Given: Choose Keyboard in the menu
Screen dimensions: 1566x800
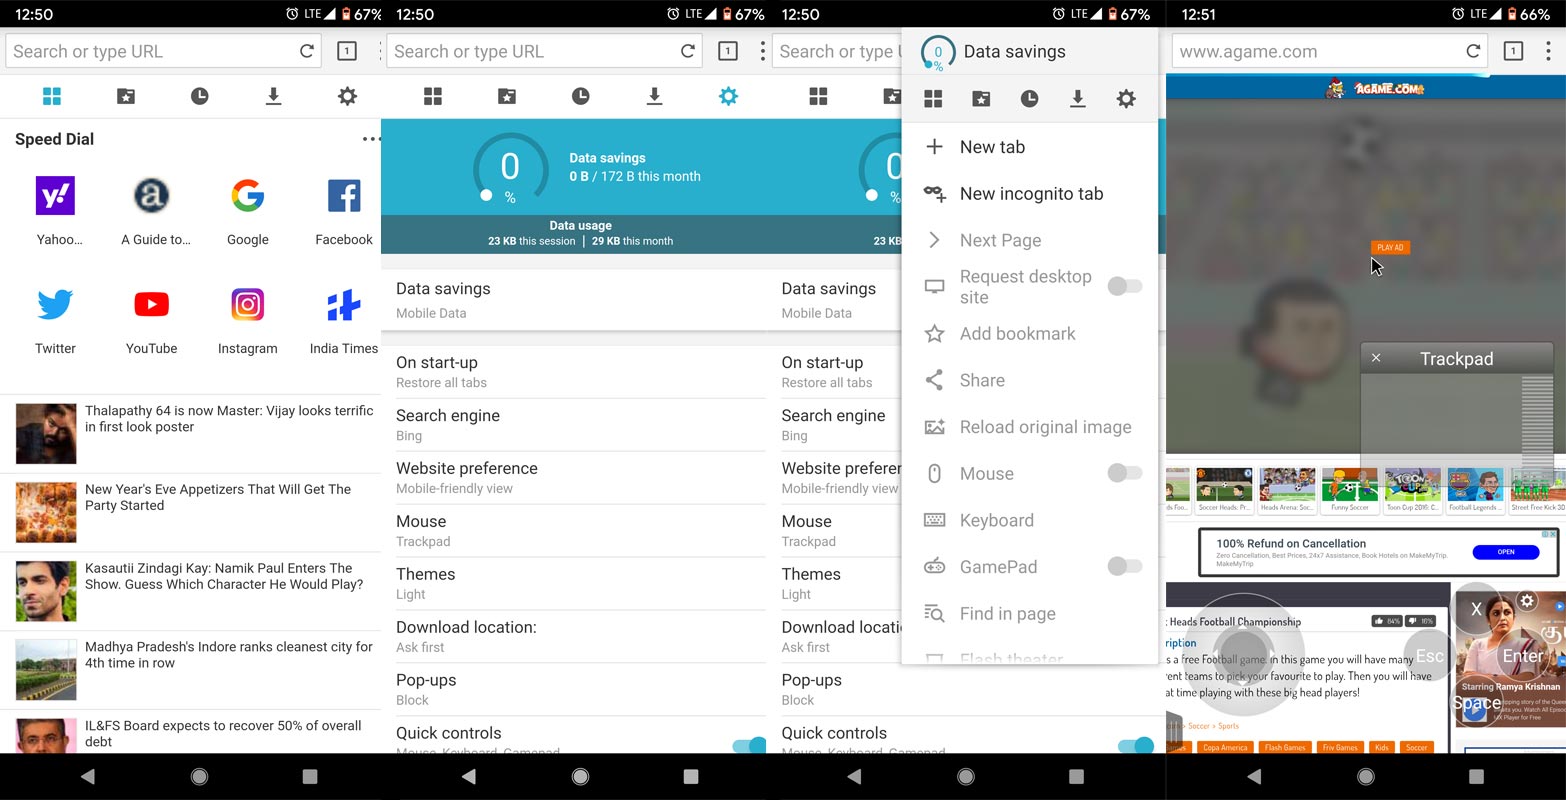Looking at the screenshot, I should [1030, 520].
